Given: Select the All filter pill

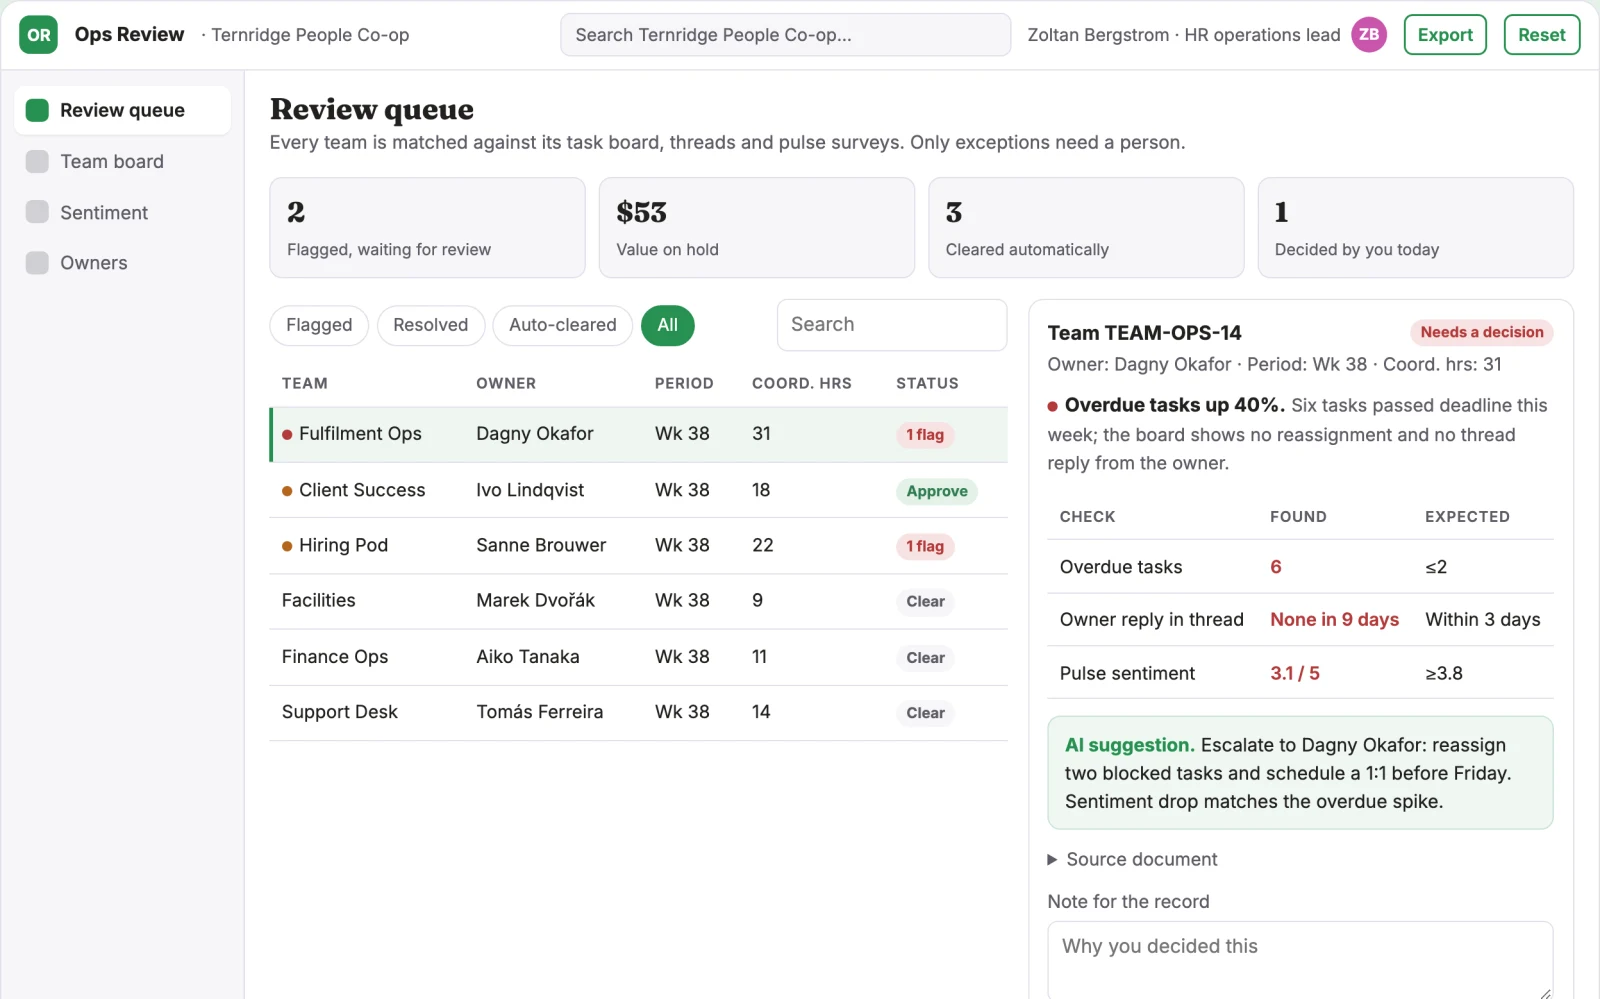Looking at the screenshot, I should tap(667, 325).
